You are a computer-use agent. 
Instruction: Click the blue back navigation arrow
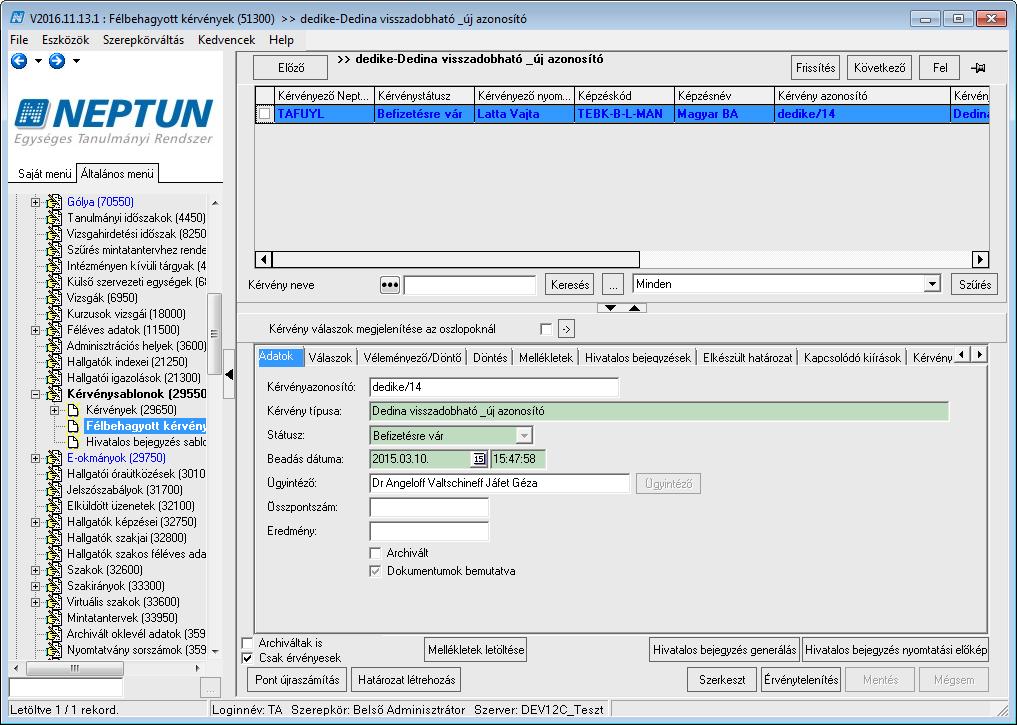[19, 61]
